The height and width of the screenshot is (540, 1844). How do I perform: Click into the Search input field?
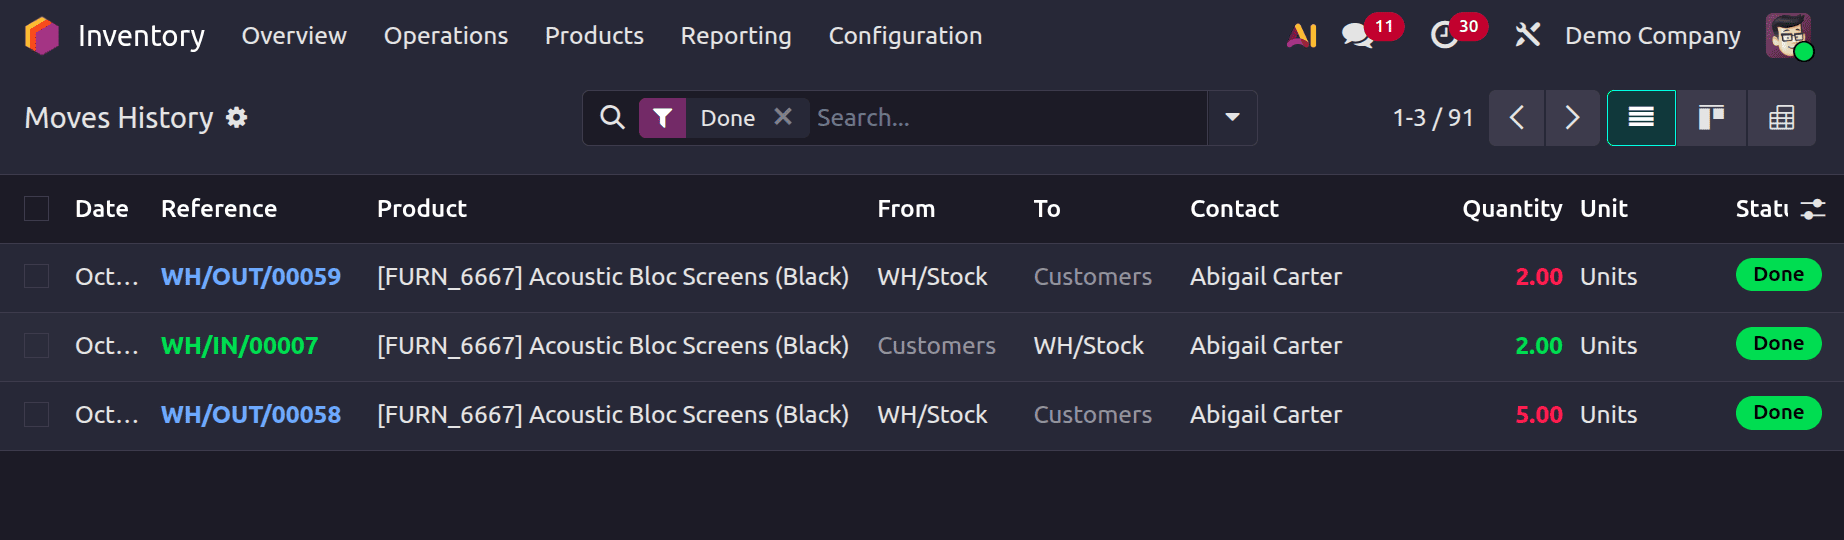(1005, 118)
